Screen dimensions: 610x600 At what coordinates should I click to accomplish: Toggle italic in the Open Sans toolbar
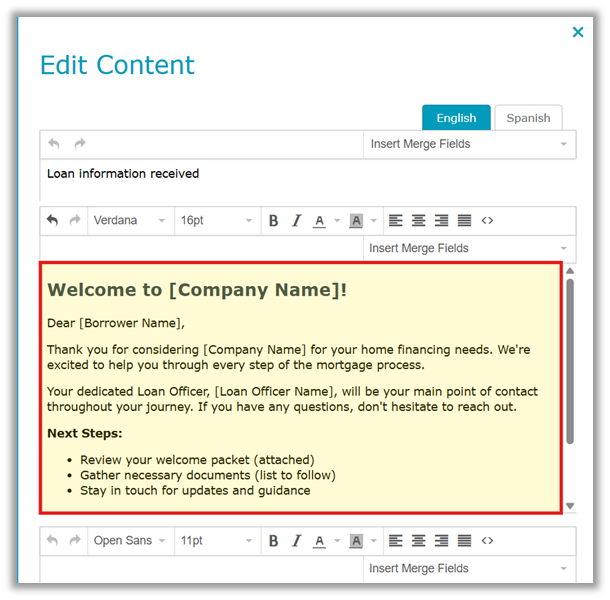point(296,540)
